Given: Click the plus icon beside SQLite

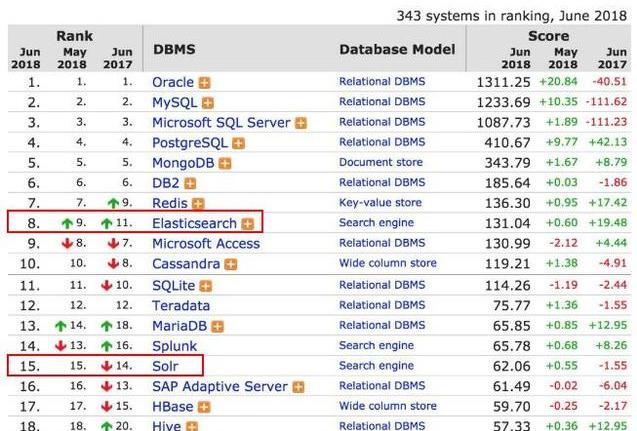Looking at the screenshot, I should (x=206, y=286).
